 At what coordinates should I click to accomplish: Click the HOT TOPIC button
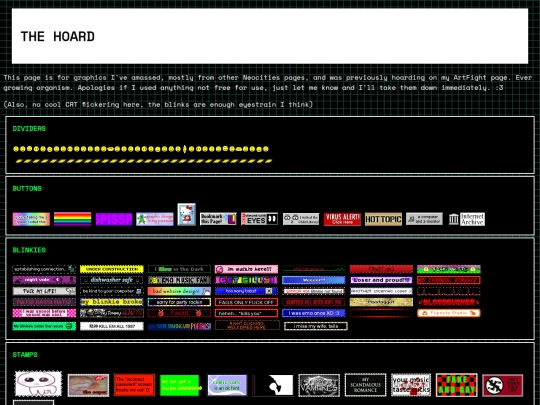tap(383, 219)
